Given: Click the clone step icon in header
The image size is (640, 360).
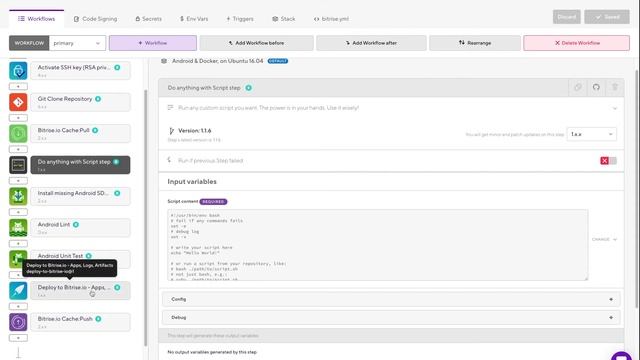Looking at the screenshot, I should (578, 87).
